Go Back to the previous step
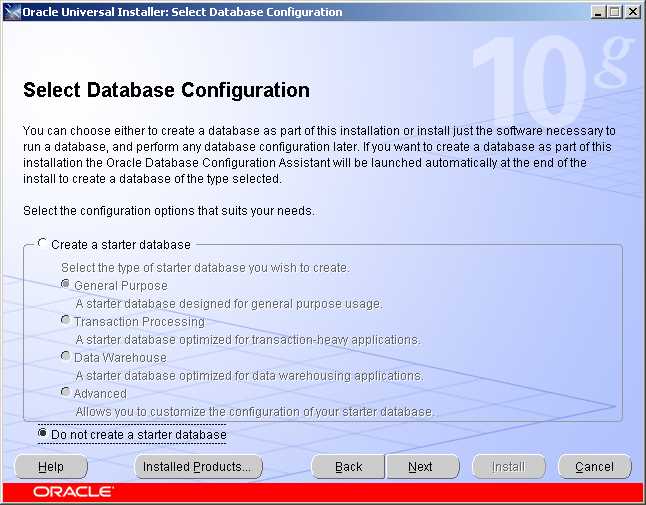The image size is (646, 505). (x=348, y=467)
